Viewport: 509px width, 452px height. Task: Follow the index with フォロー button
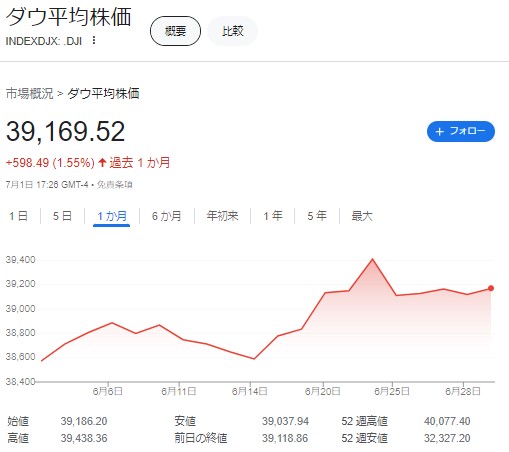click(x=461, y=131)
